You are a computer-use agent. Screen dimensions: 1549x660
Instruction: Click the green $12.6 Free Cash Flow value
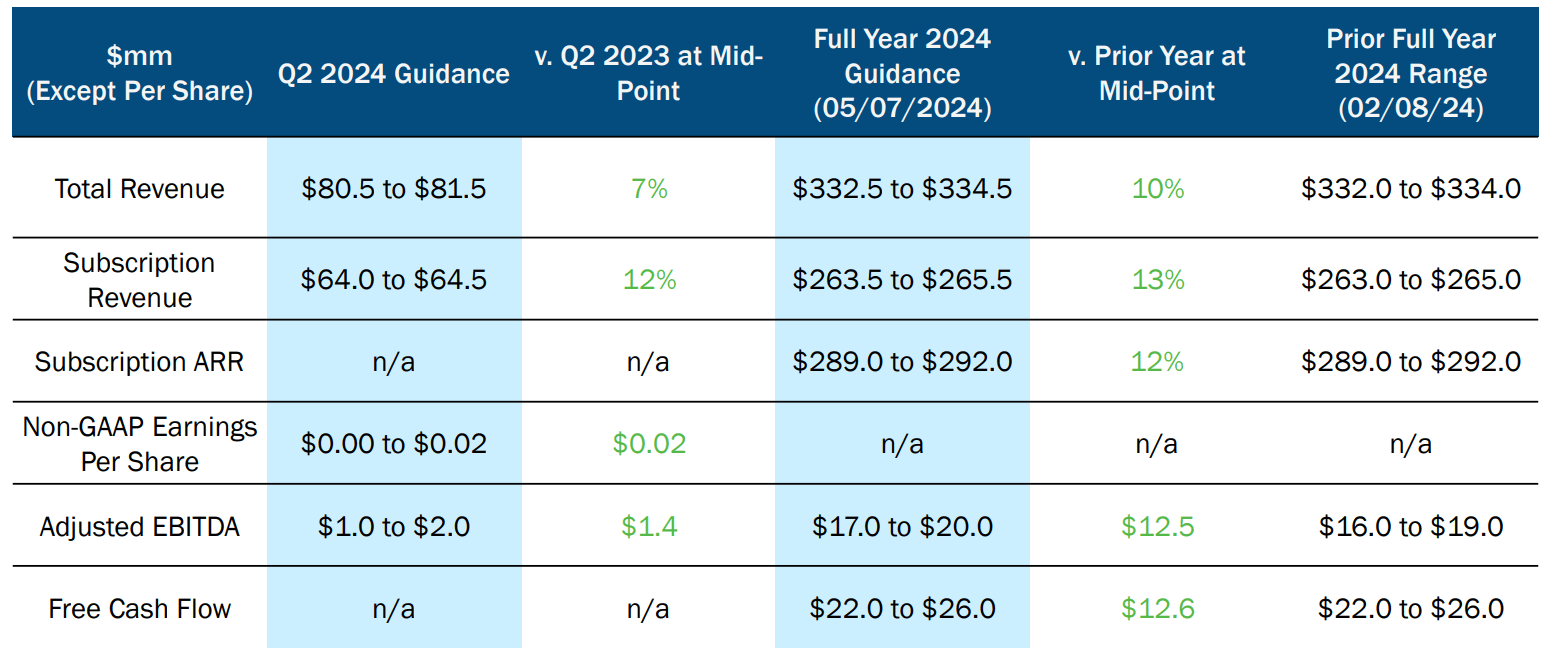(1157, 609)
